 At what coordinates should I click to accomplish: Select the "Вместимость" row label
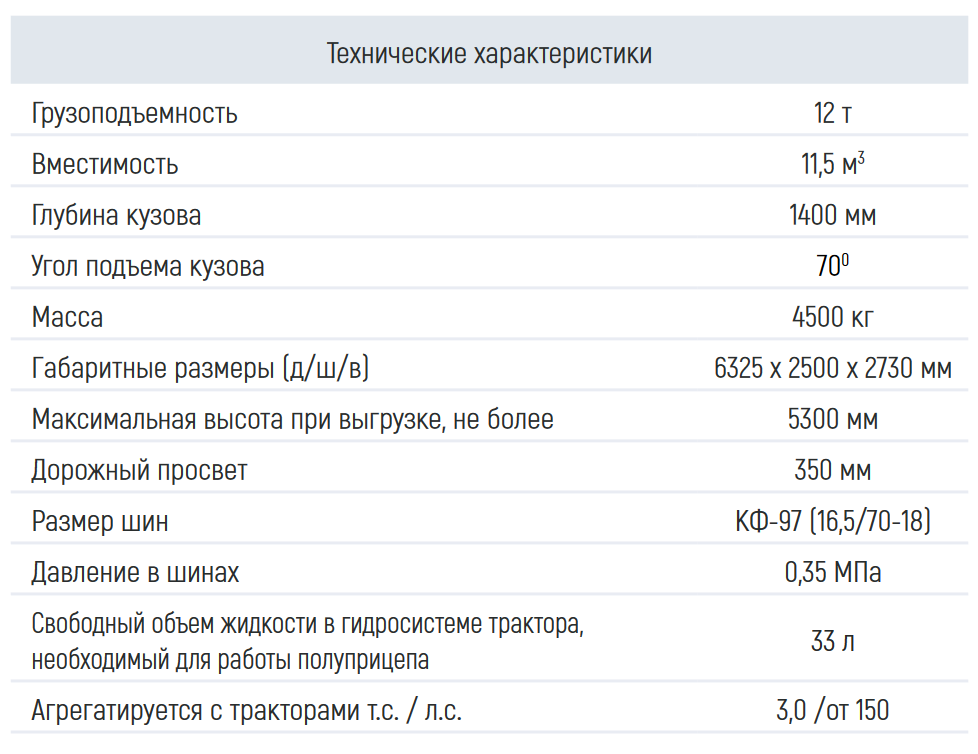tap(105, 164)
